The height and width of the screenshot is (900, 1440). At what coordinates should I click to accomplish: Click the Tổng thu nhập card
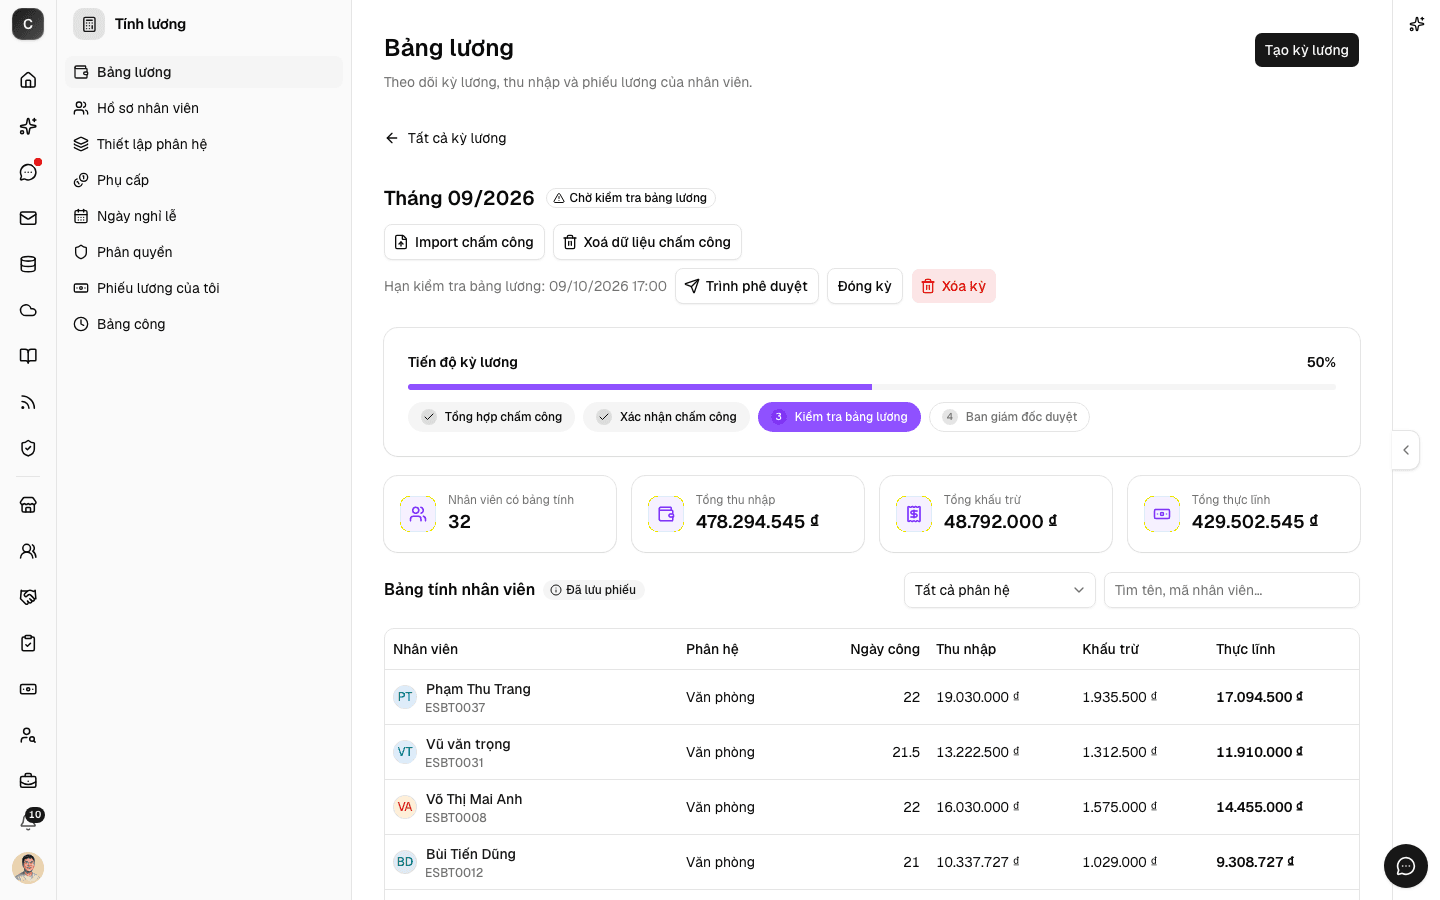(x=748, y=514)
